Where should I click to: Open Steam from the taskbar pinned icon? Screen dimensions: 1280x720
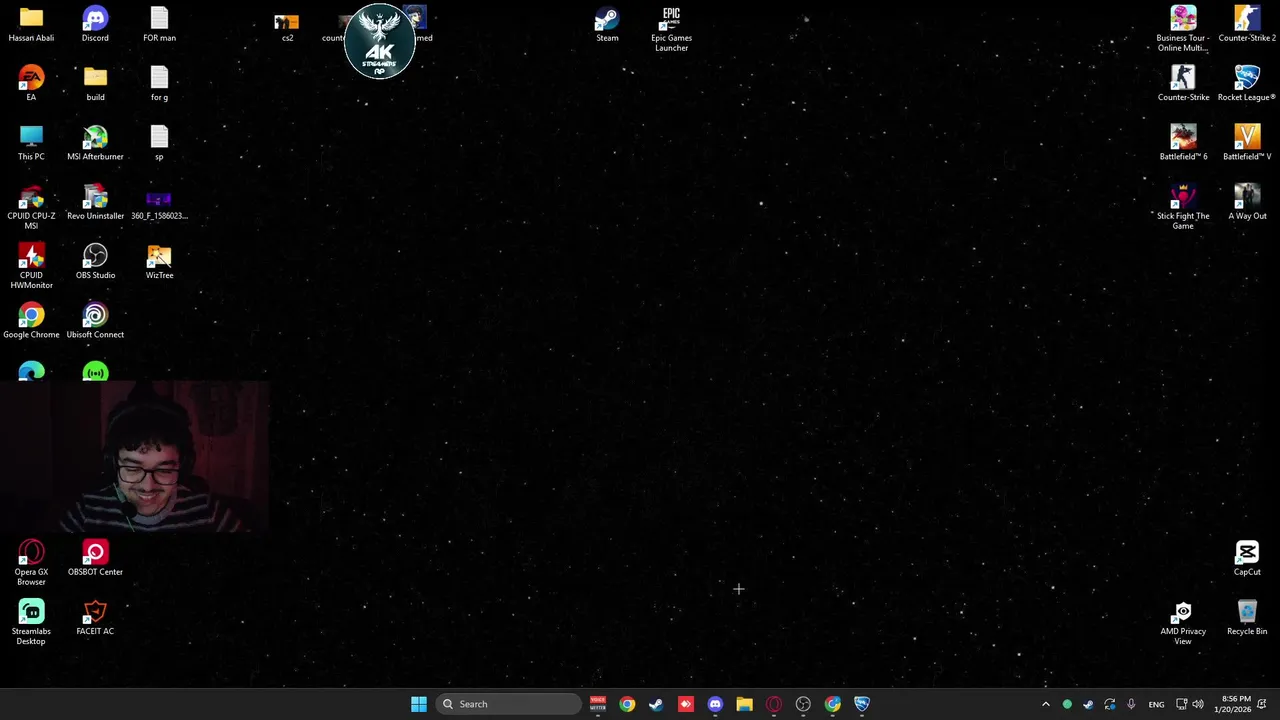click(x=656, y=704)
